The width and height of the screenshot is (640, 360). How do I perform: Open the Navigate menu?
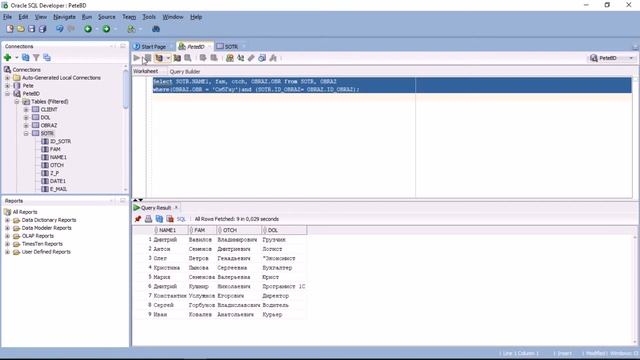click(x=64, y=17)
